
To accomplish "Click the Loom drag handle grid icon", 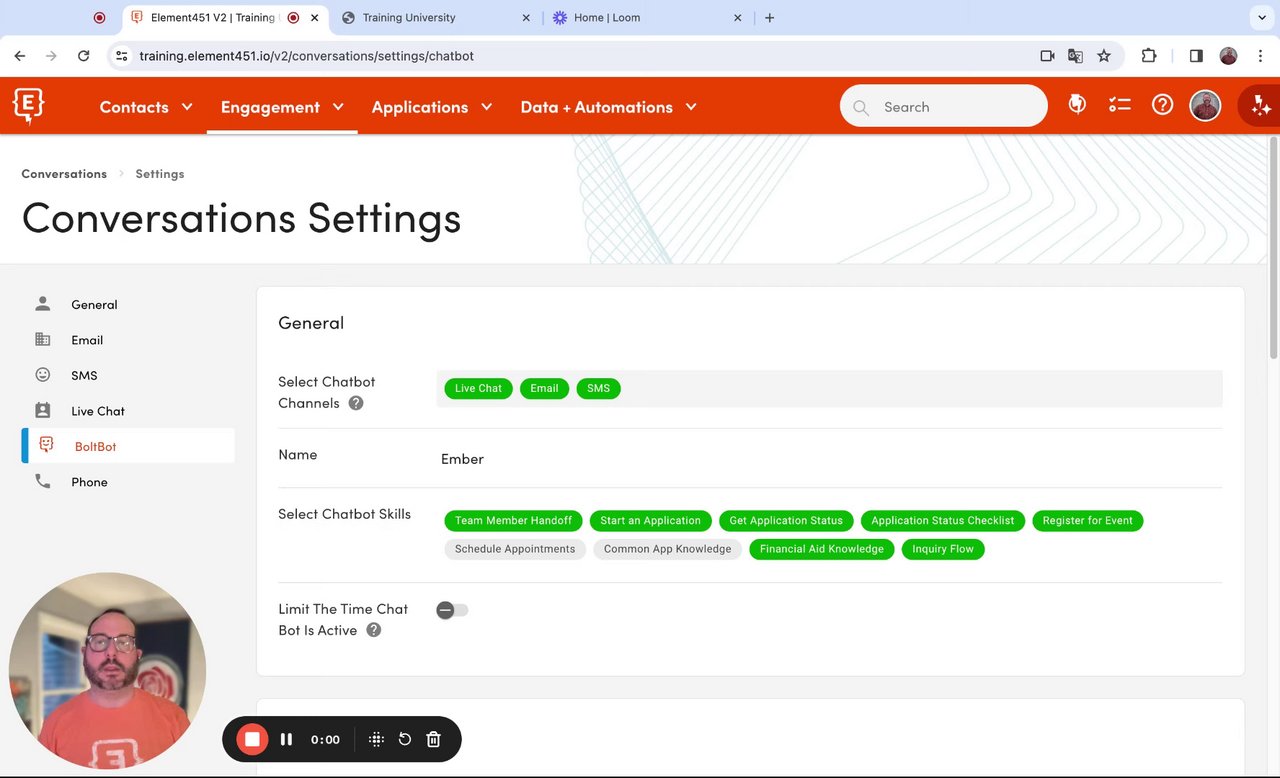I will [376, 739].
